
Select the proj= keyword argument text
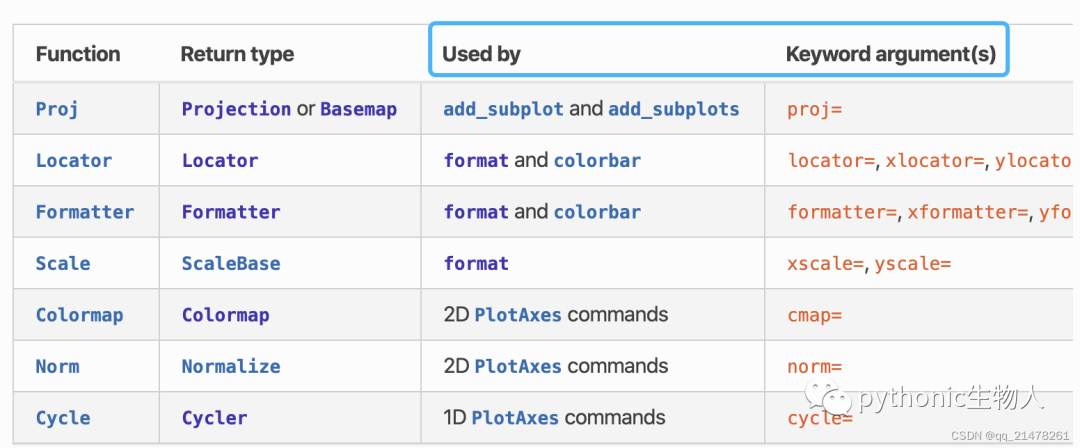pyautogui.click(x=815, y=110)
